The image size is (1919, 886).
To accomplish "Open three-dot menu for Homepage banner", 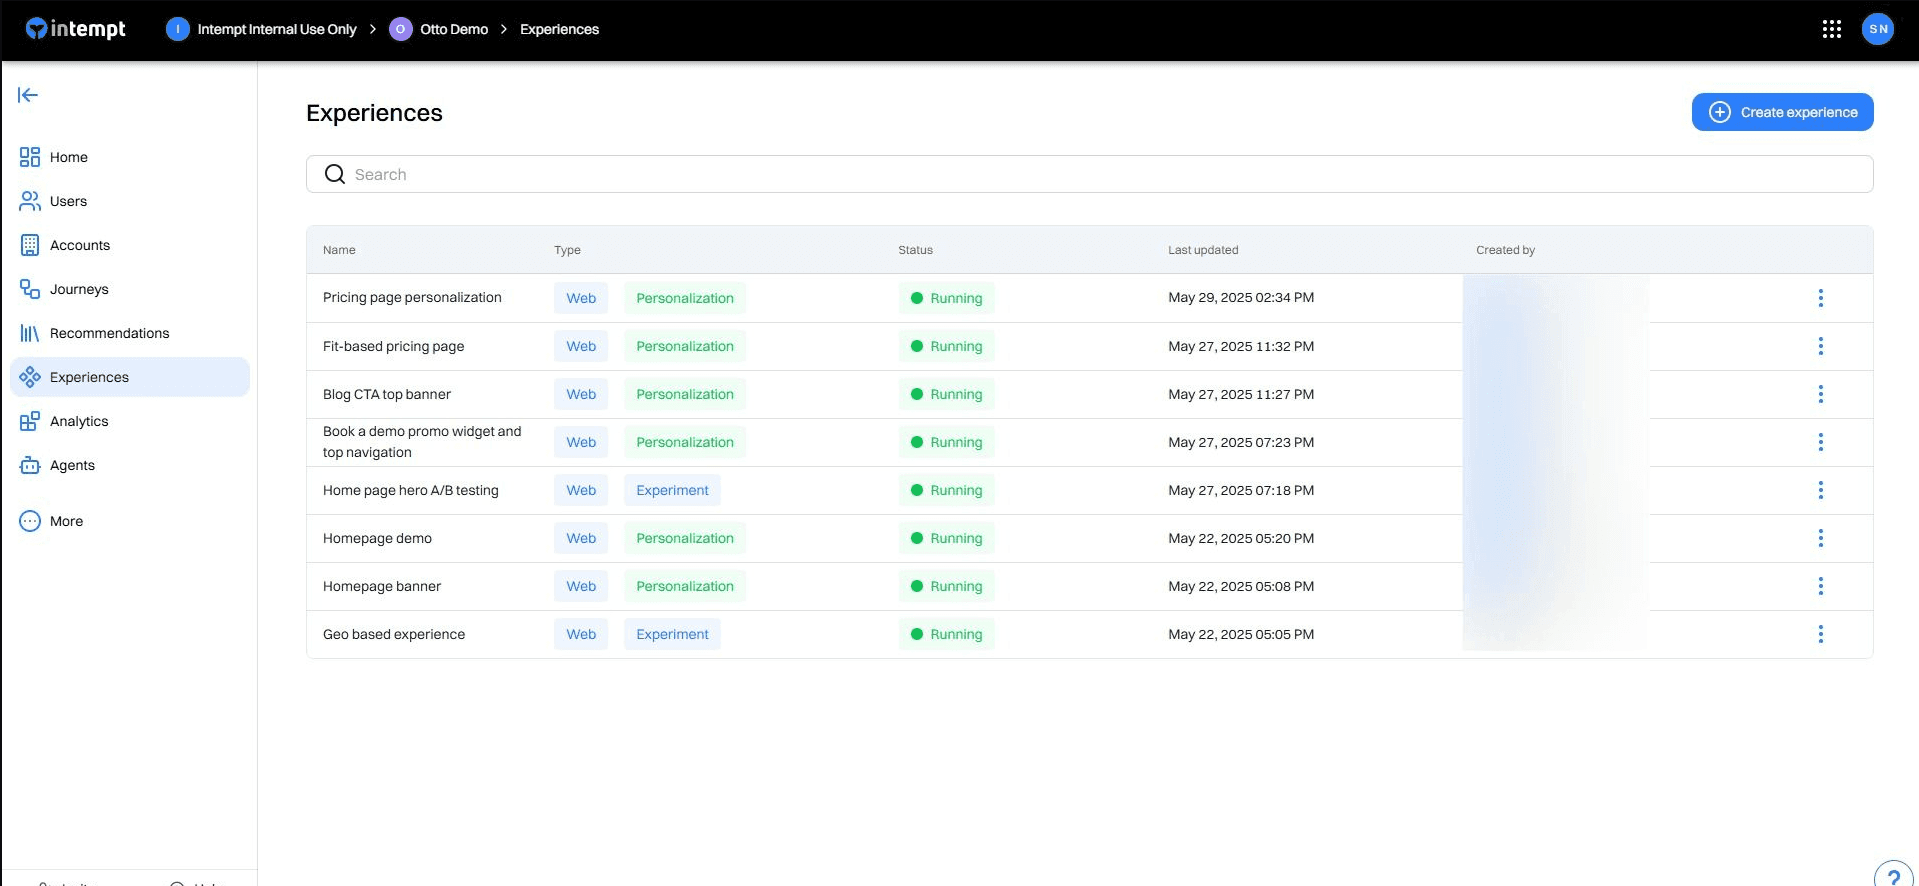I will coord(1820,586).
